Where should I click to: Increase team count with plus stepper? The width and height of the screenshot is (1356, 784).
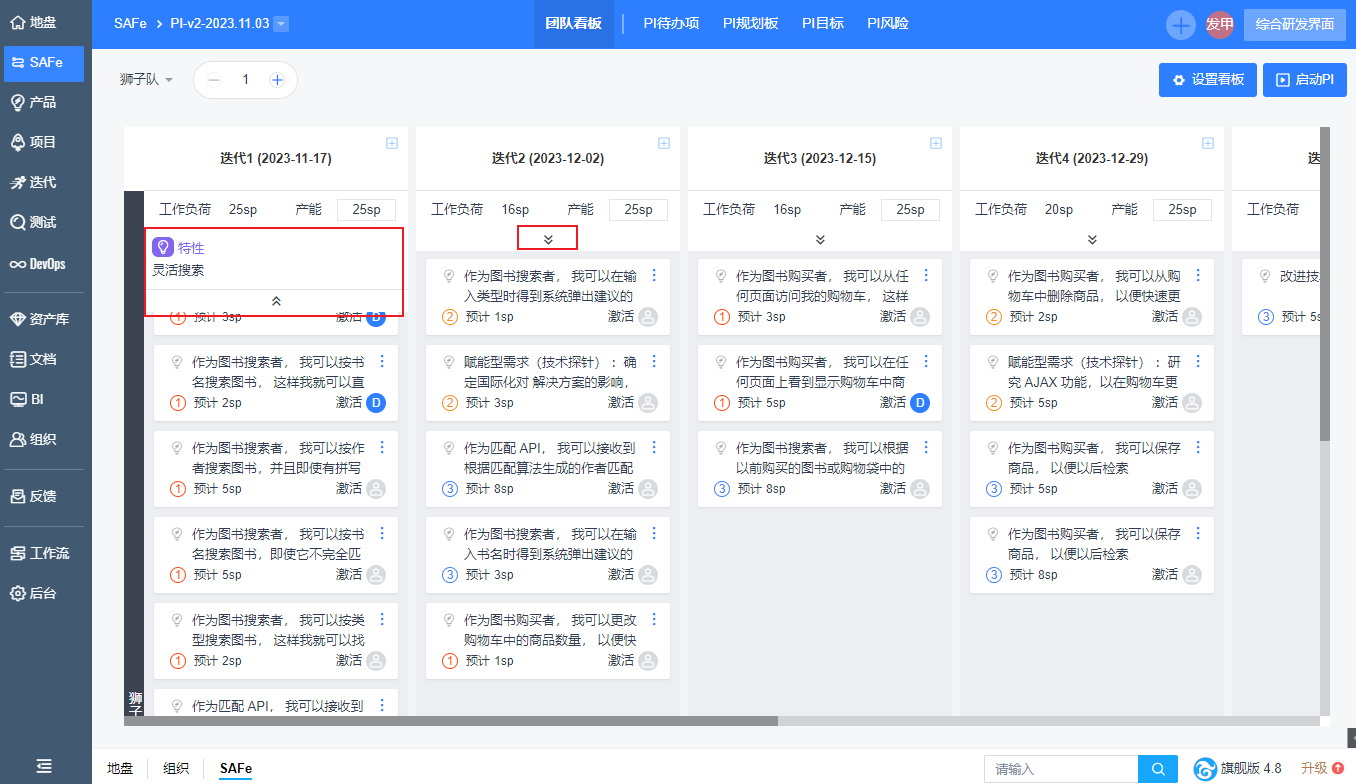(x=277, y=80)
